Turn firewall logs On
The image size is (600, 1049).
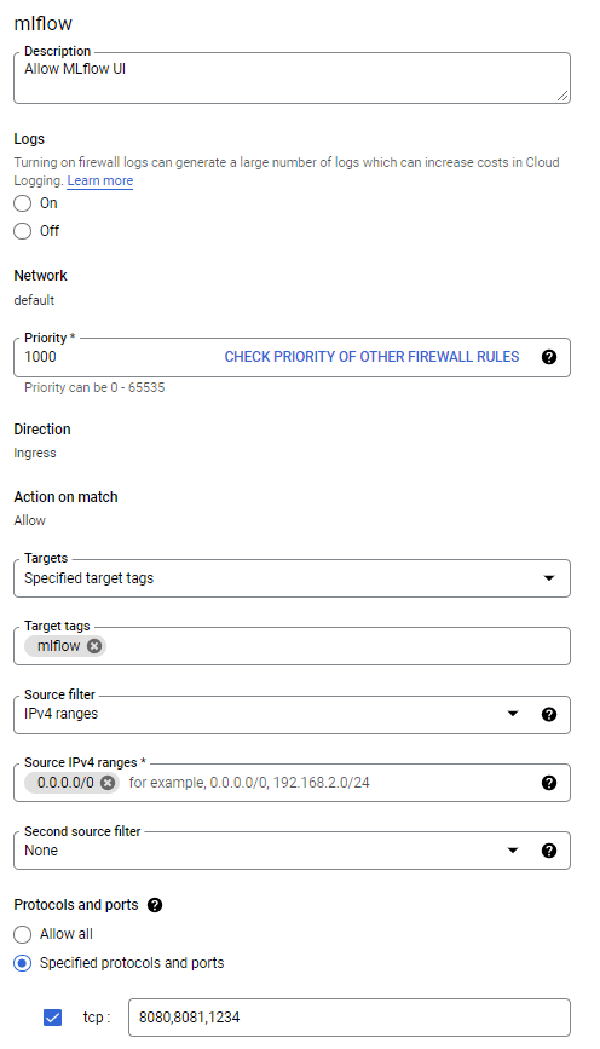tap(21, 202)
